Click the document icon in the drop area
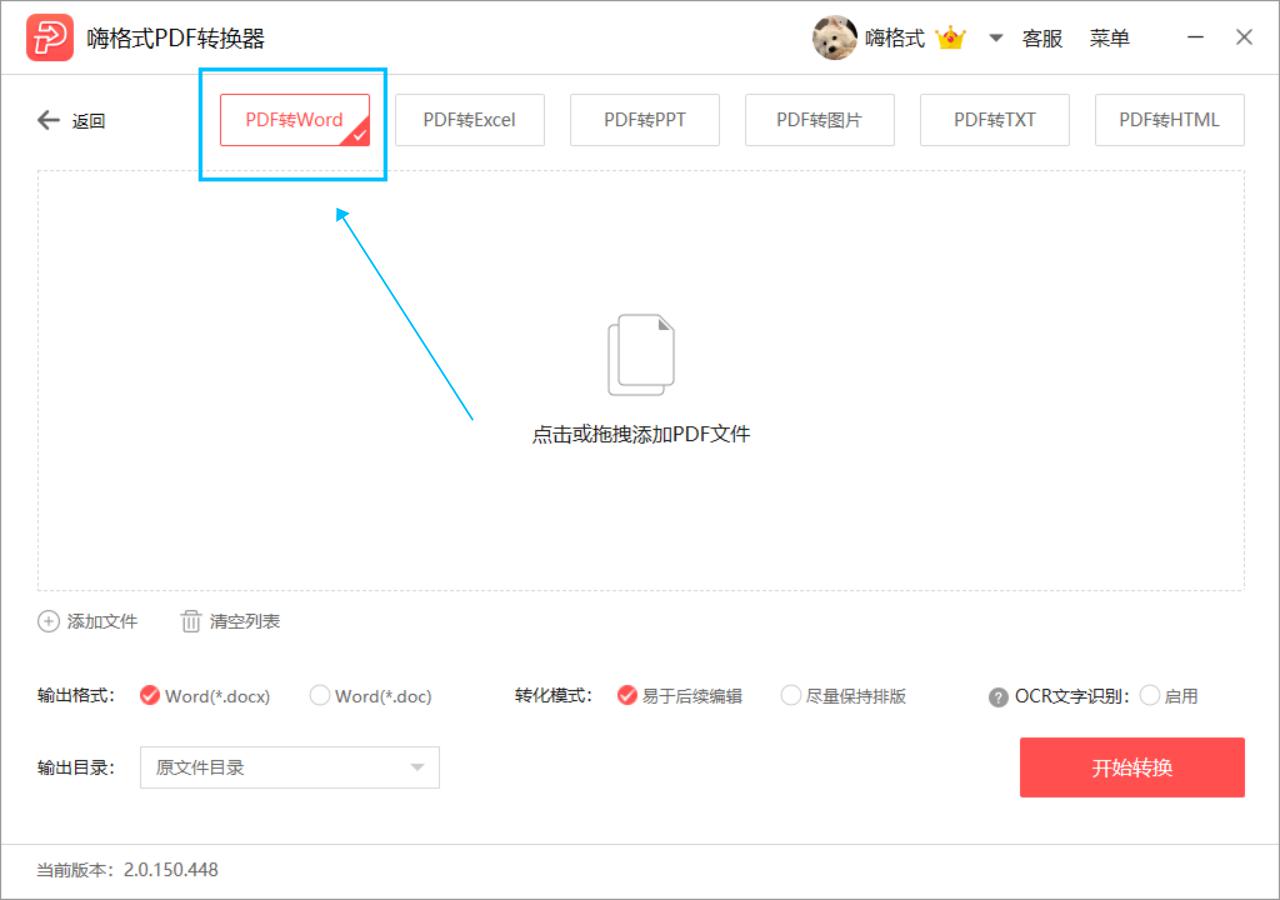This screenshot has height=900, width=1280. pos(641,355)
